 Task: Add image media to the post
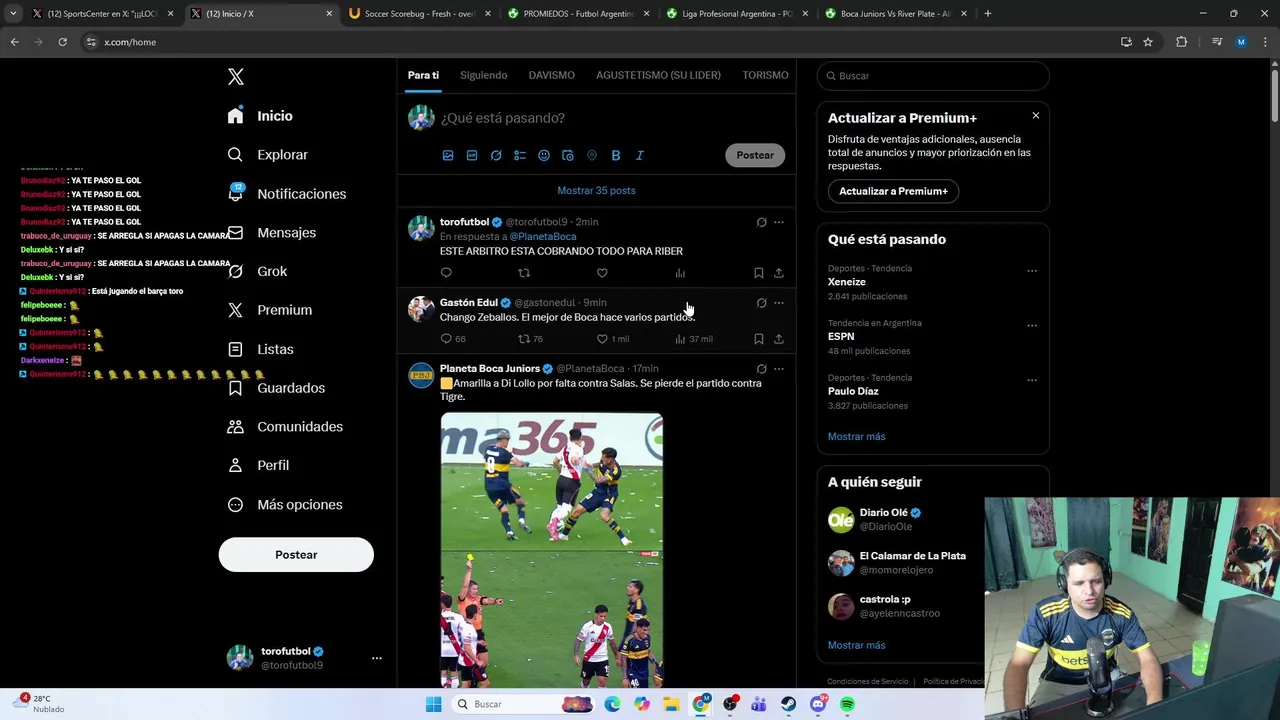pyautogui.click(x=448, y=155)
